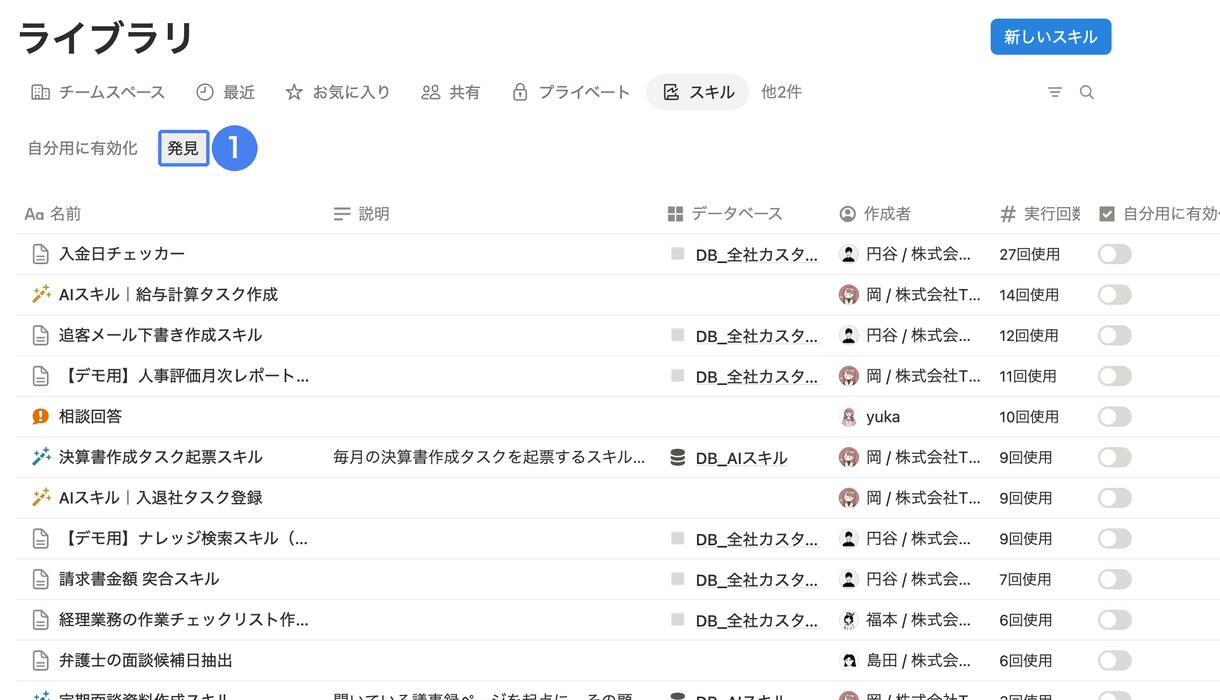Viewport: 1220px width, 700px height.
Task: Click the 新しいスキル button
Action: [x=1051, y=37]
